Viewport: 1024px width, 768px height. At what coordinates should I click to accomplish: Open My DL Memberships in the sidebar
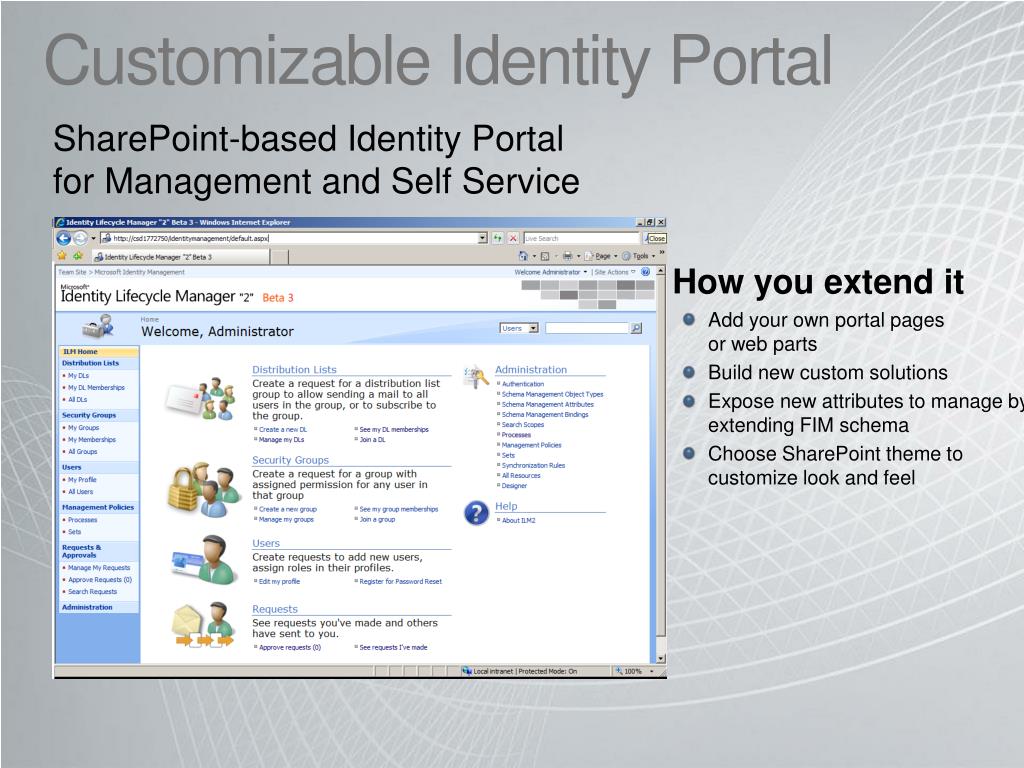(96, 388)
